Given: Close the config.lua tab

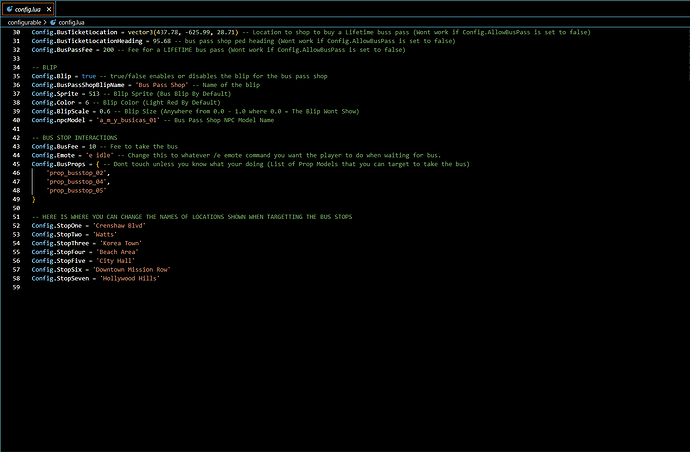Looking at the screenshot, I should click(49, 9).
